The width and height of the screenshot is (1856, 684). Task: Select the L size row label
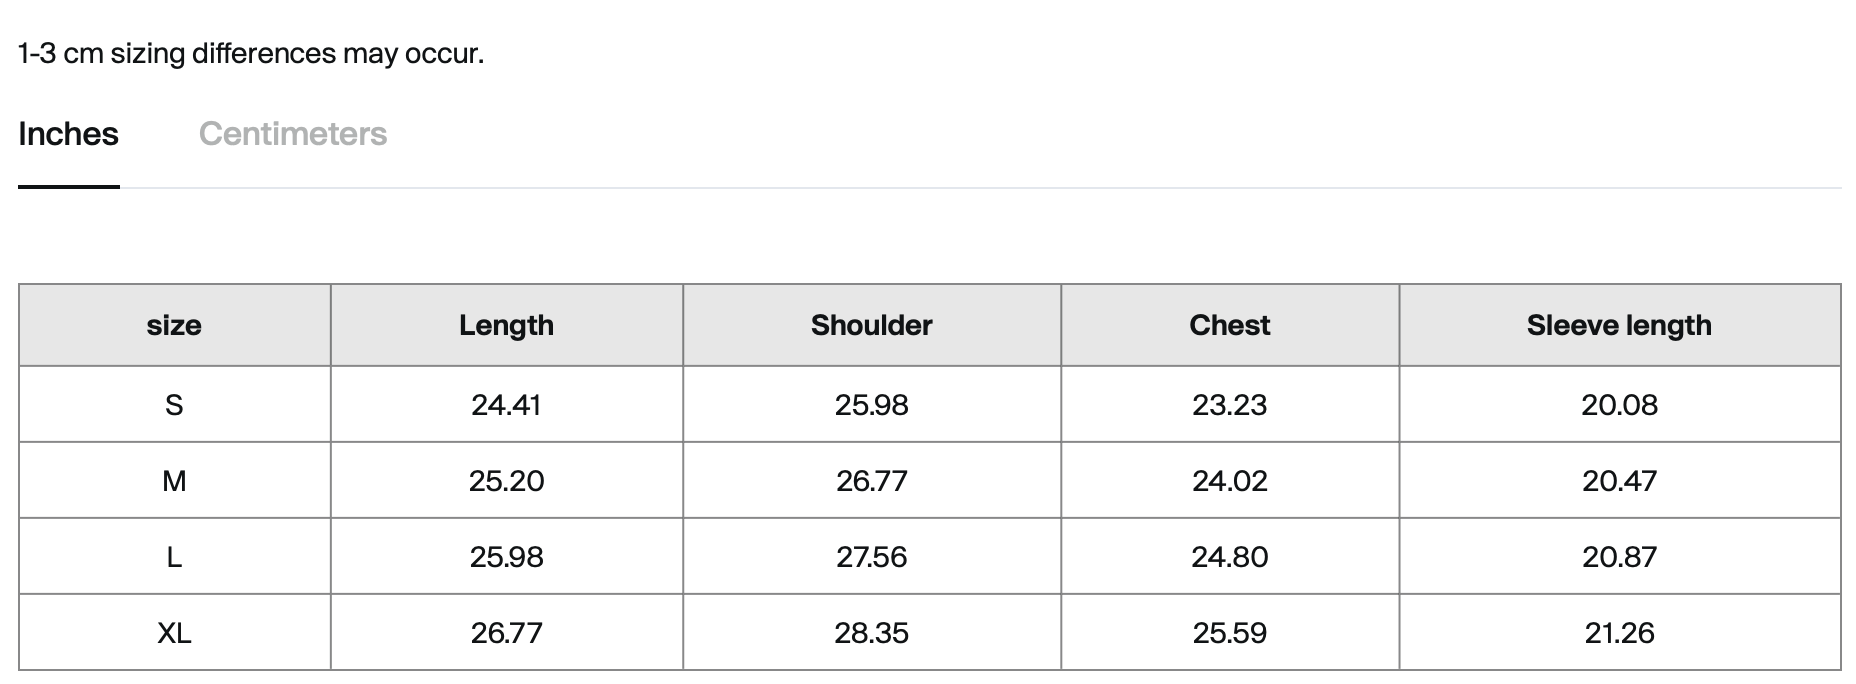(x=174, y=557)
